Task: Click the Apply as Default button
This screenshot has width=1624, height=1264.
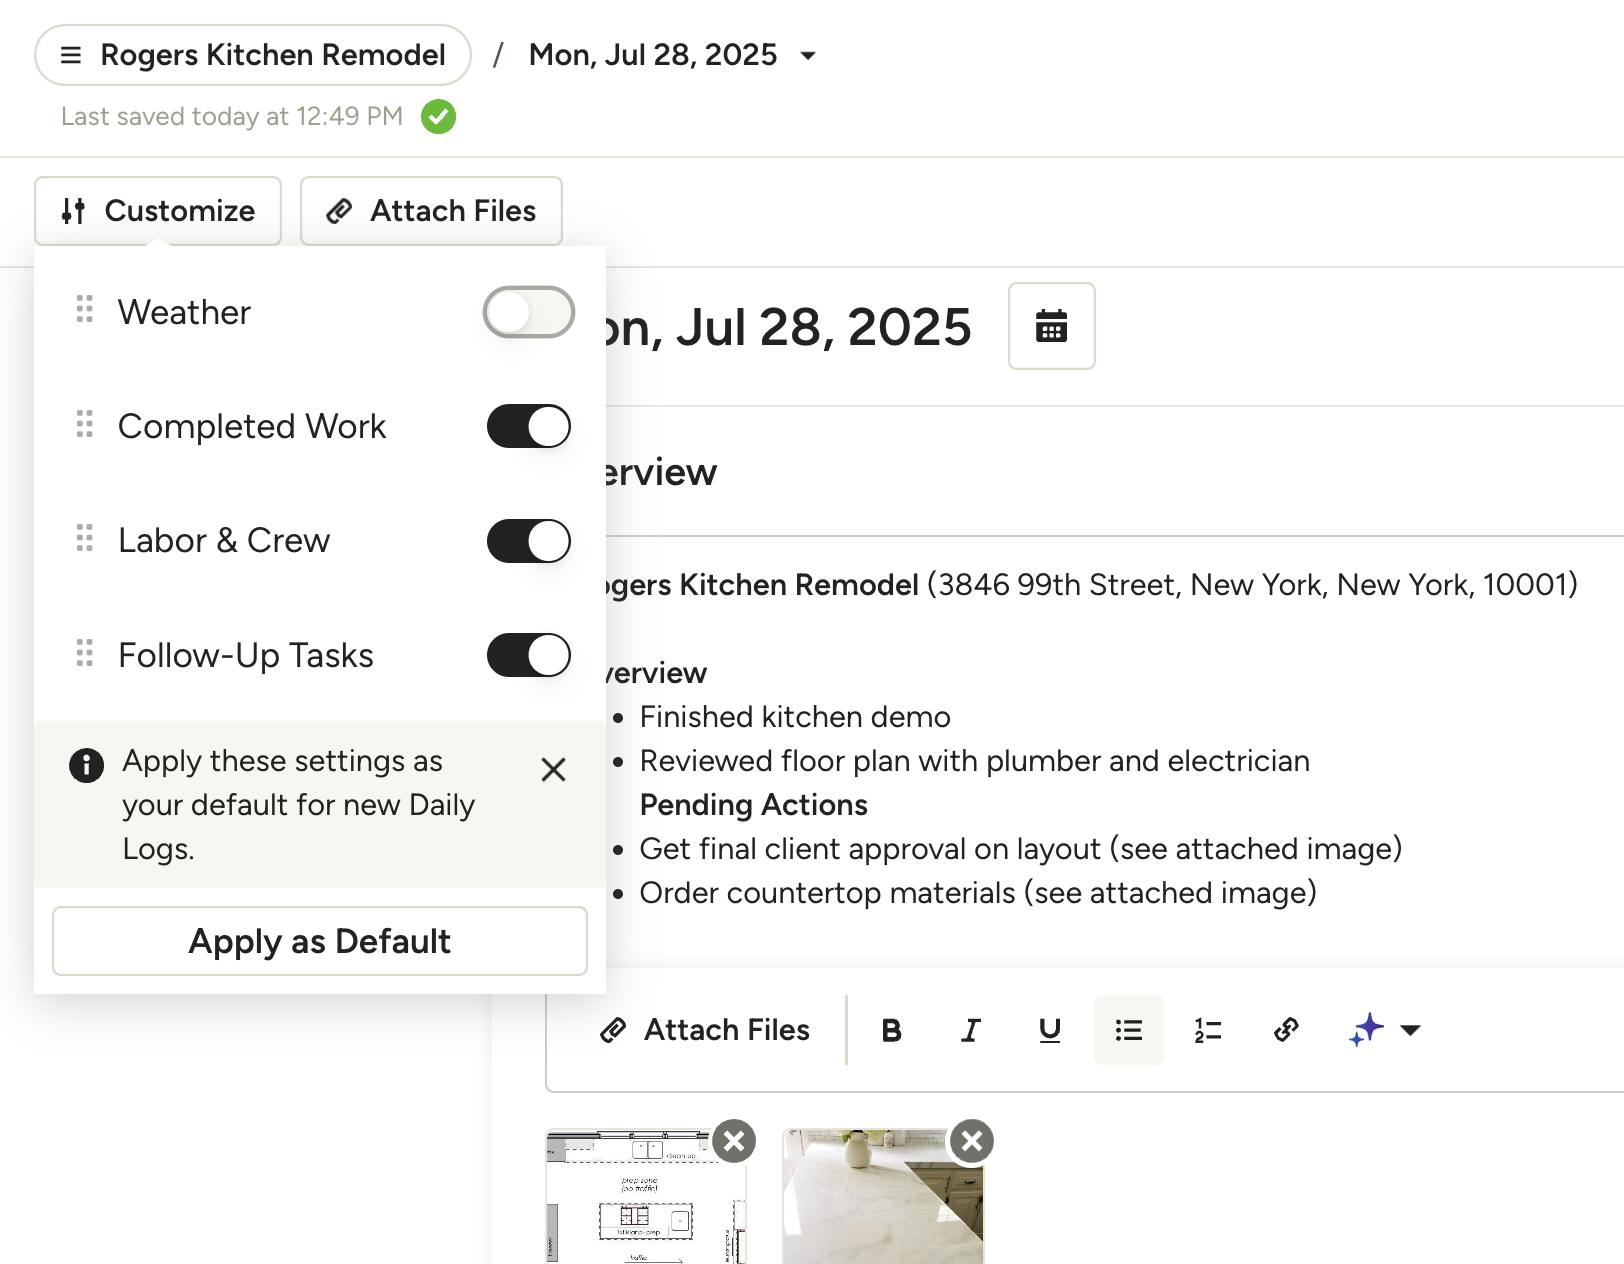Action: click(319, 941)
